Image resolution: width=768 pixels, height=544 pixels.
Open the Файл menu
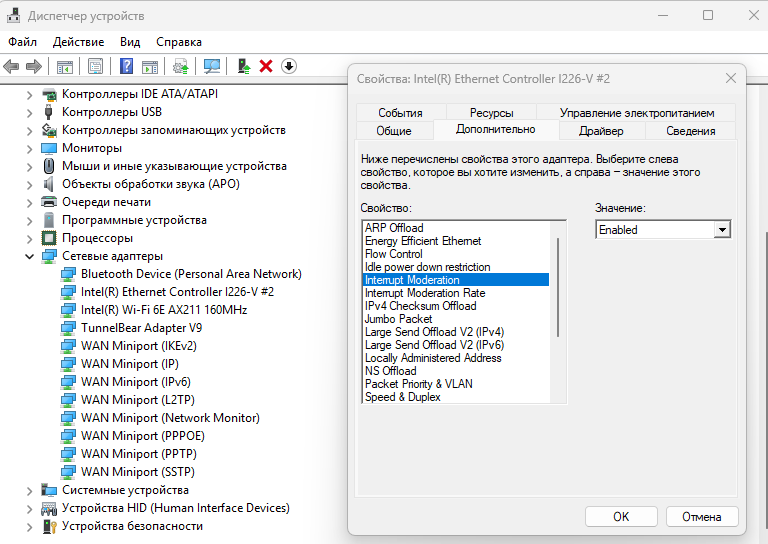(23, 42)
